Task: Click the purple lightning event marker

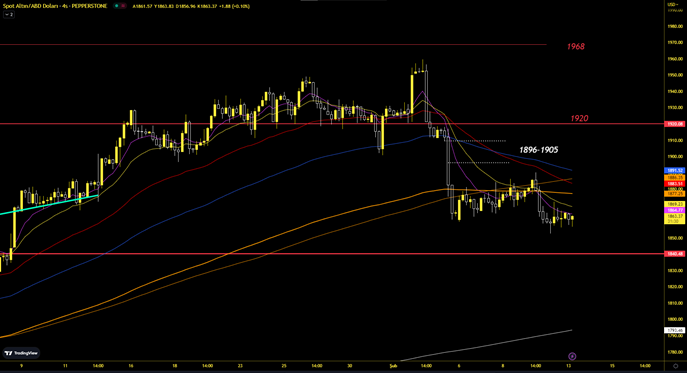Action: [x=572, y=356]
